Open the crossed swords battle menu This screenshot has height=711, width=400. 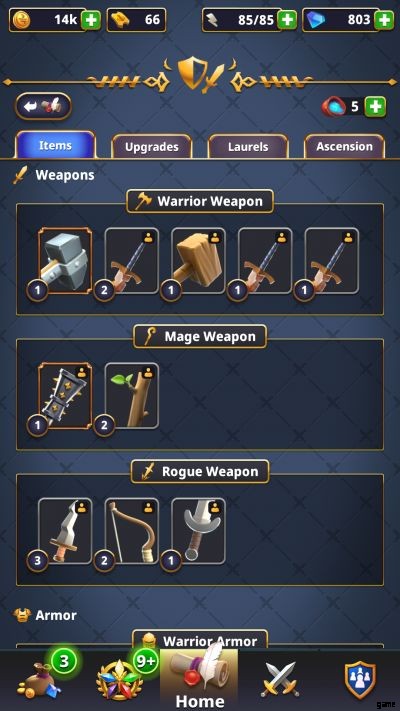coord(280,679)
